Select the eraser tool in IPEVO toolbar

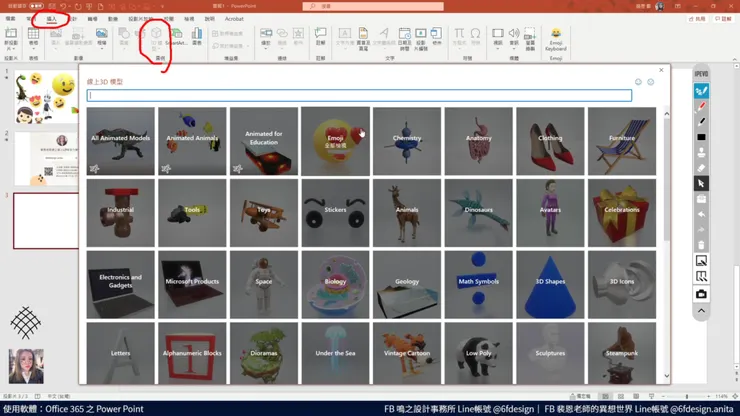(x=701, y=168)
